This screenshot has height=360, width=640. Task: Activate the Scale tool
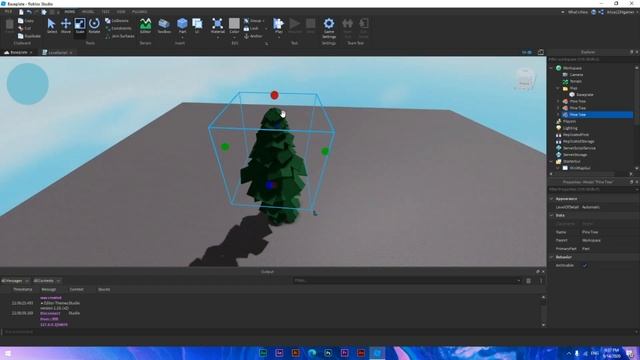[x=80, y=26]
